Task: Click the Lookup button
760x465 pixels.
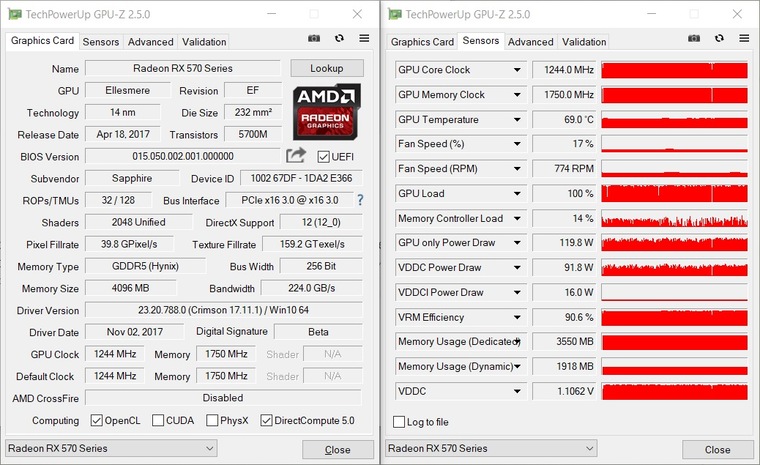Action: [327, 68]
